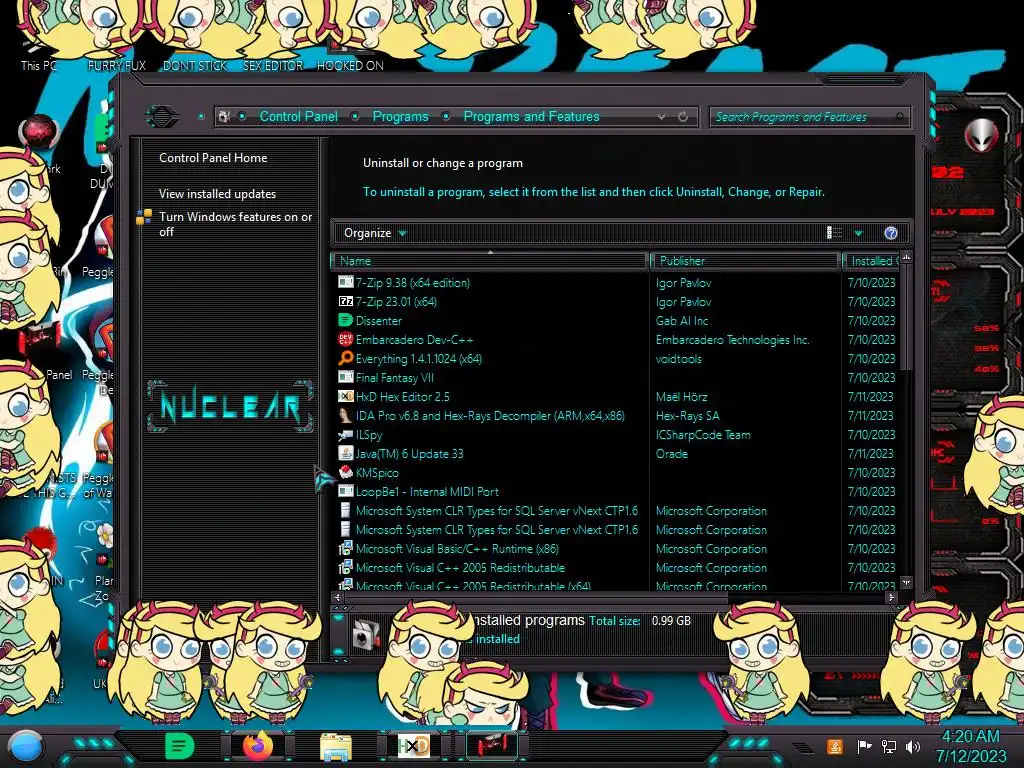The width and height of the screenshot is (1024, 768).
Task: Click the LoopBe1 MIDI Port icon
Action: click(345, 491)
